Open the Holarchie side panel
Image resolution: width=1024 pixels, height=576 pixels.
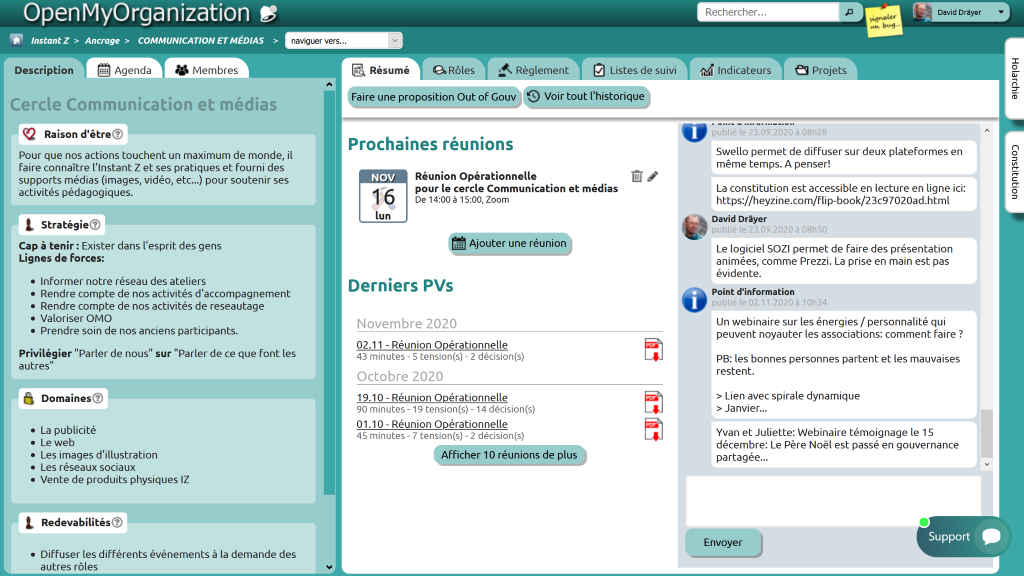(x=1014, y=78)
